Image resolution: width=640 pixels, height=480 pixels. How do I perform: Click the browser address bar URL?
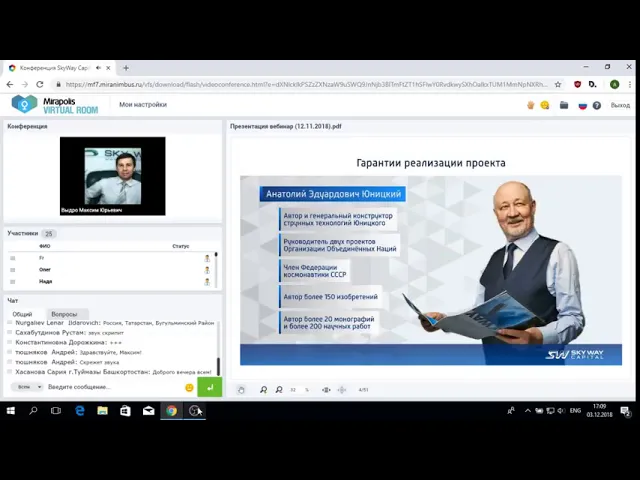(306, 84)
